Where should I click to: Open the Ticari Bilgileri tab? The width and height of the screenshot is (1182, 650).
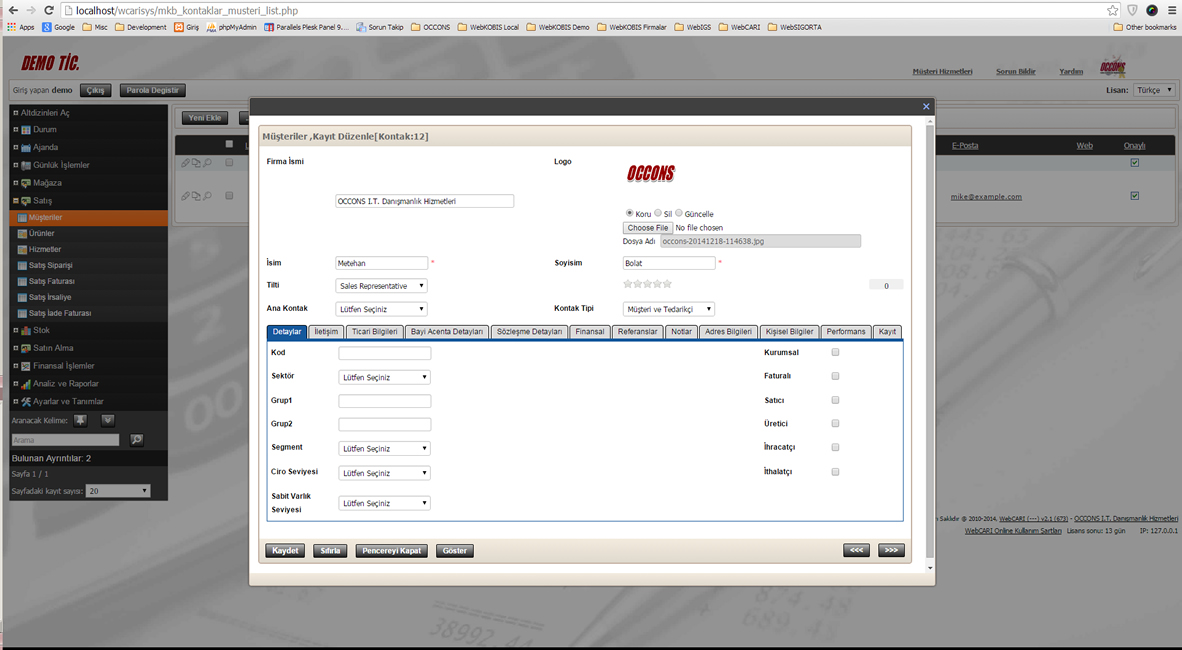375,332
